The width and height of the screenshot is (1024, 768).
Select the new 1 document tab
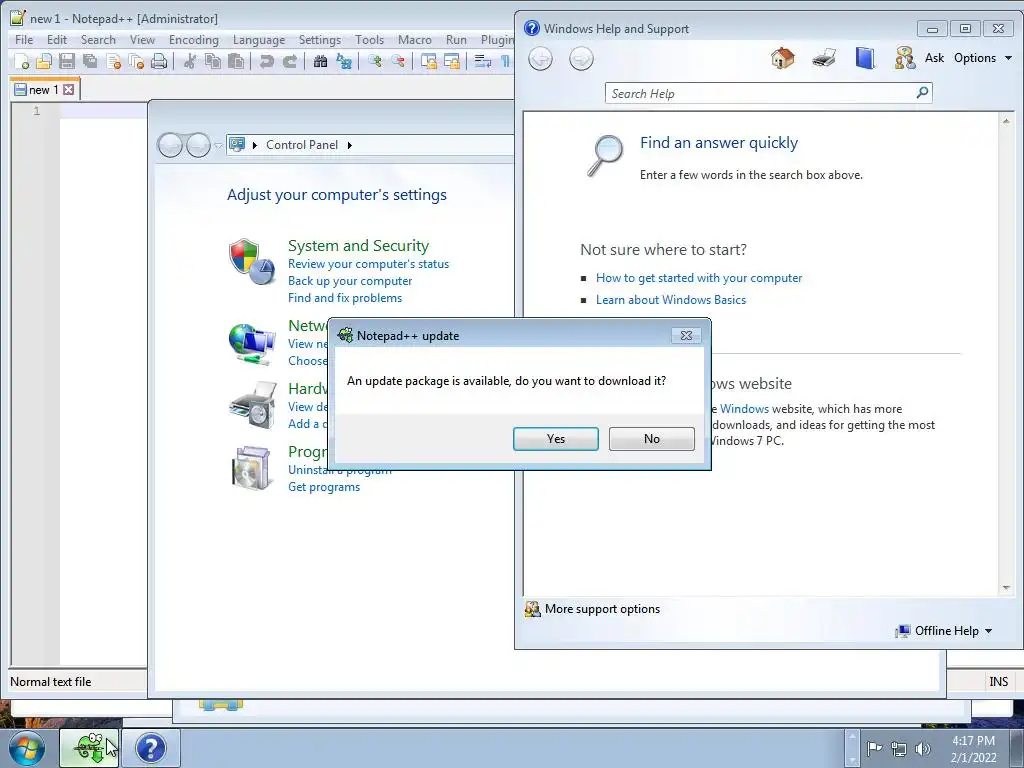coord(44,89)
